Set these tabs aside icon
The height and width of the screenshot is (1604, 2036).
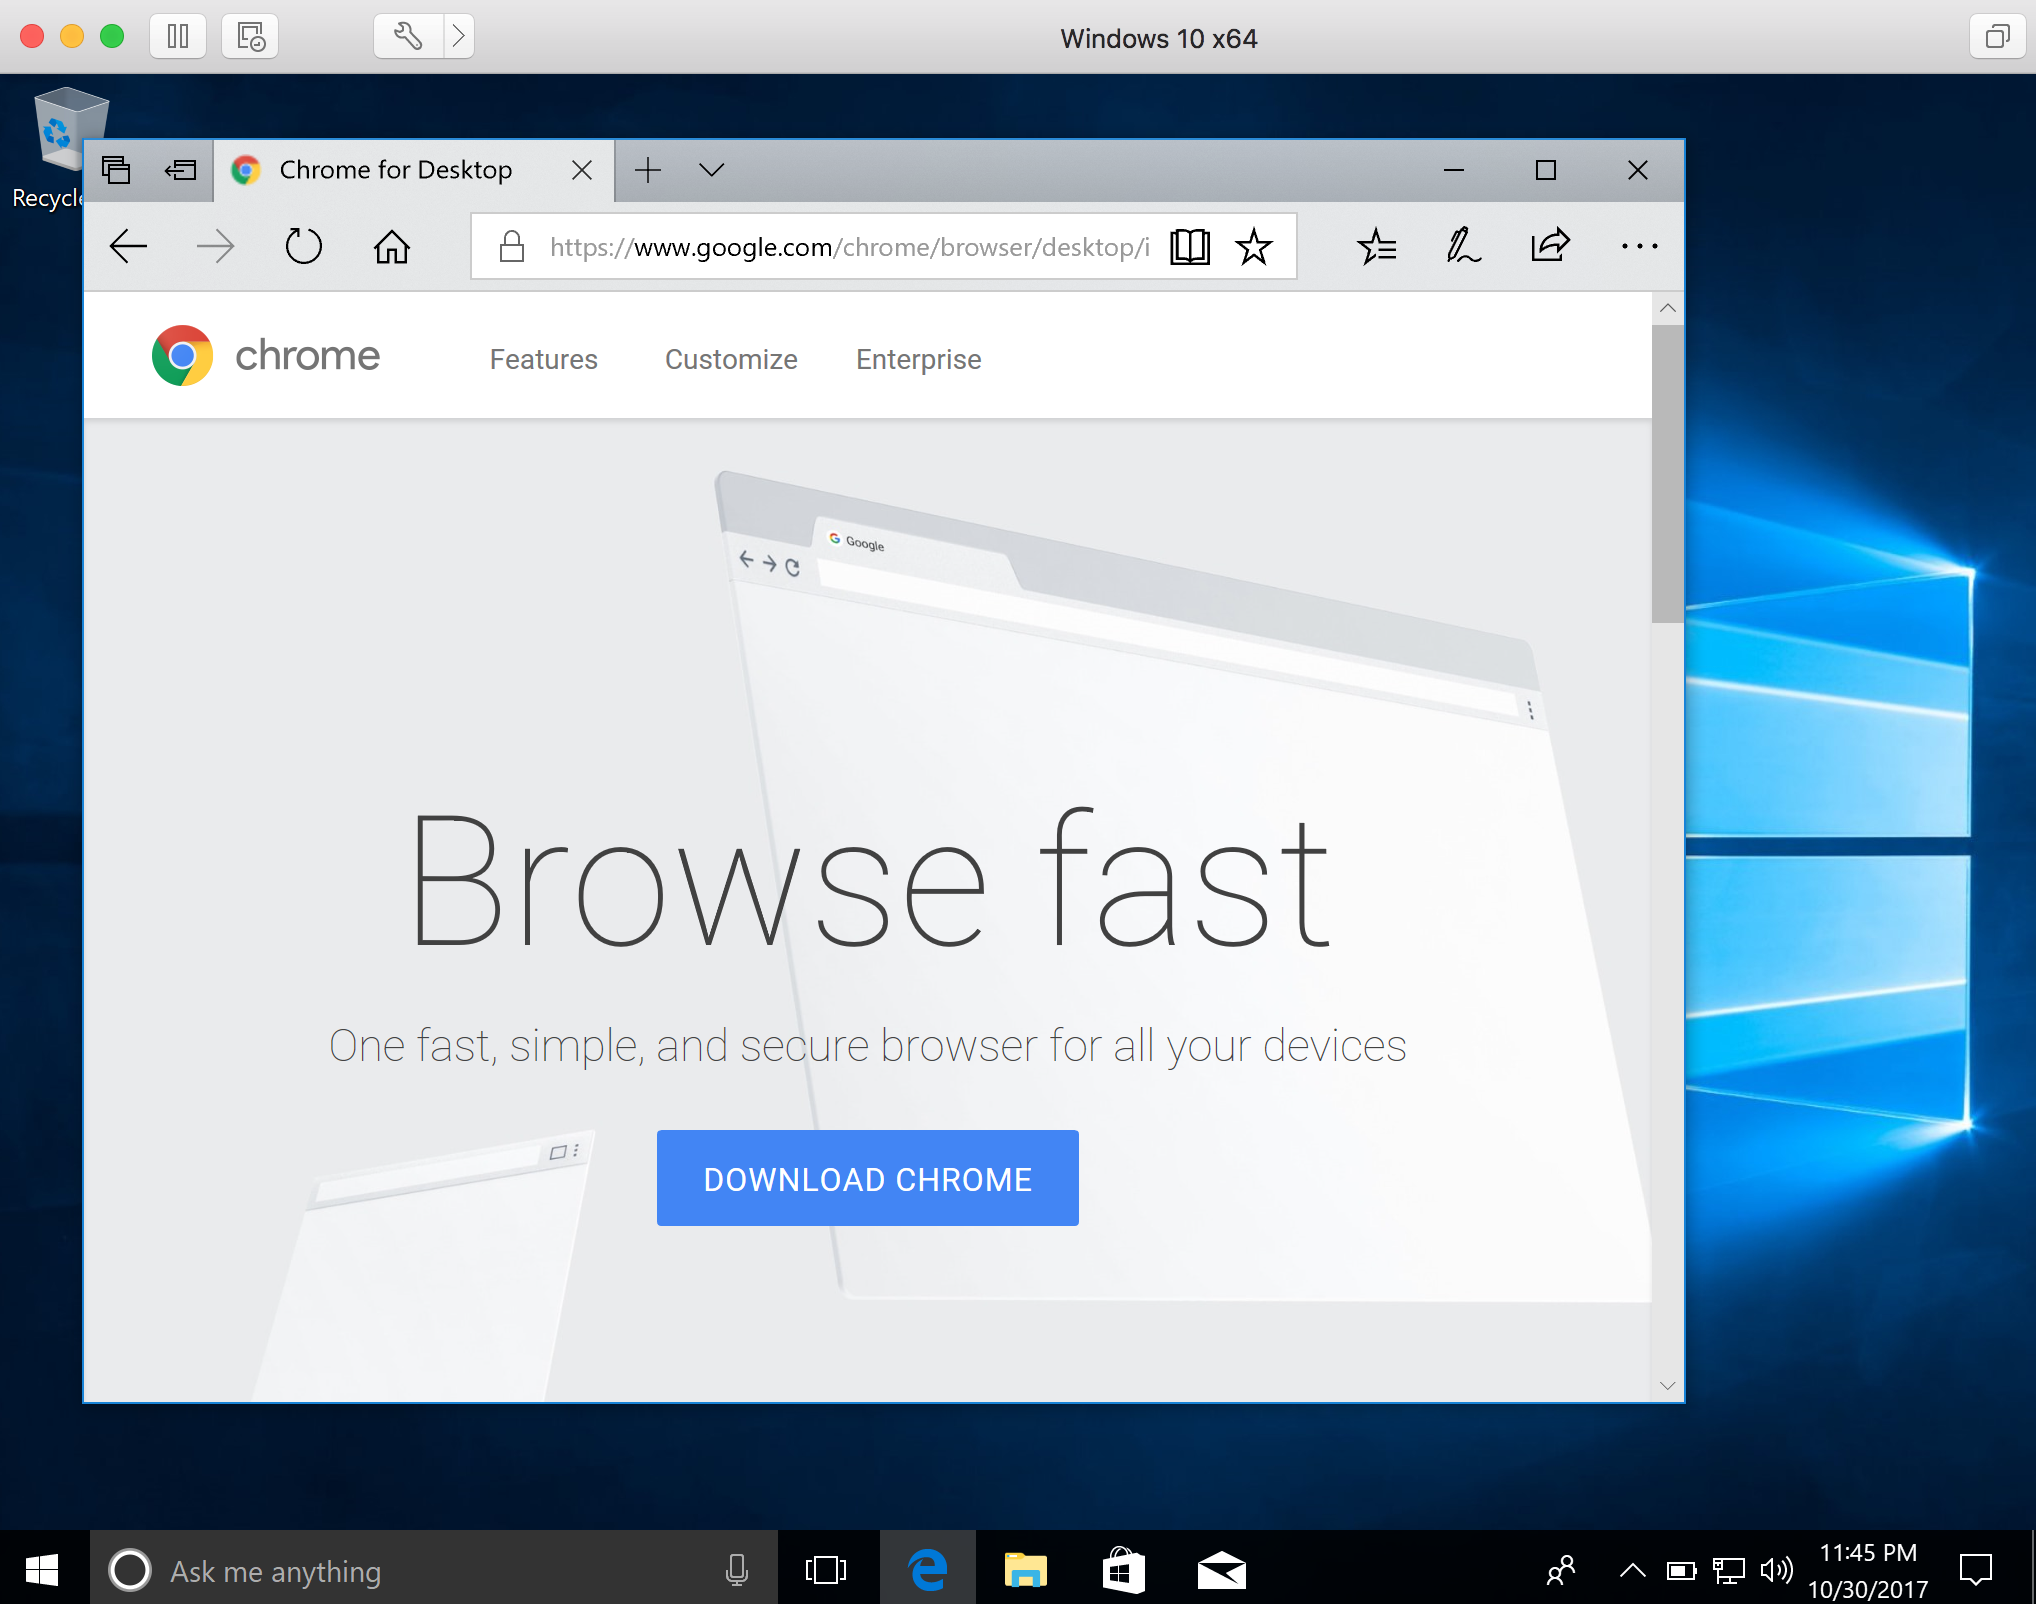tap(180, 170)
